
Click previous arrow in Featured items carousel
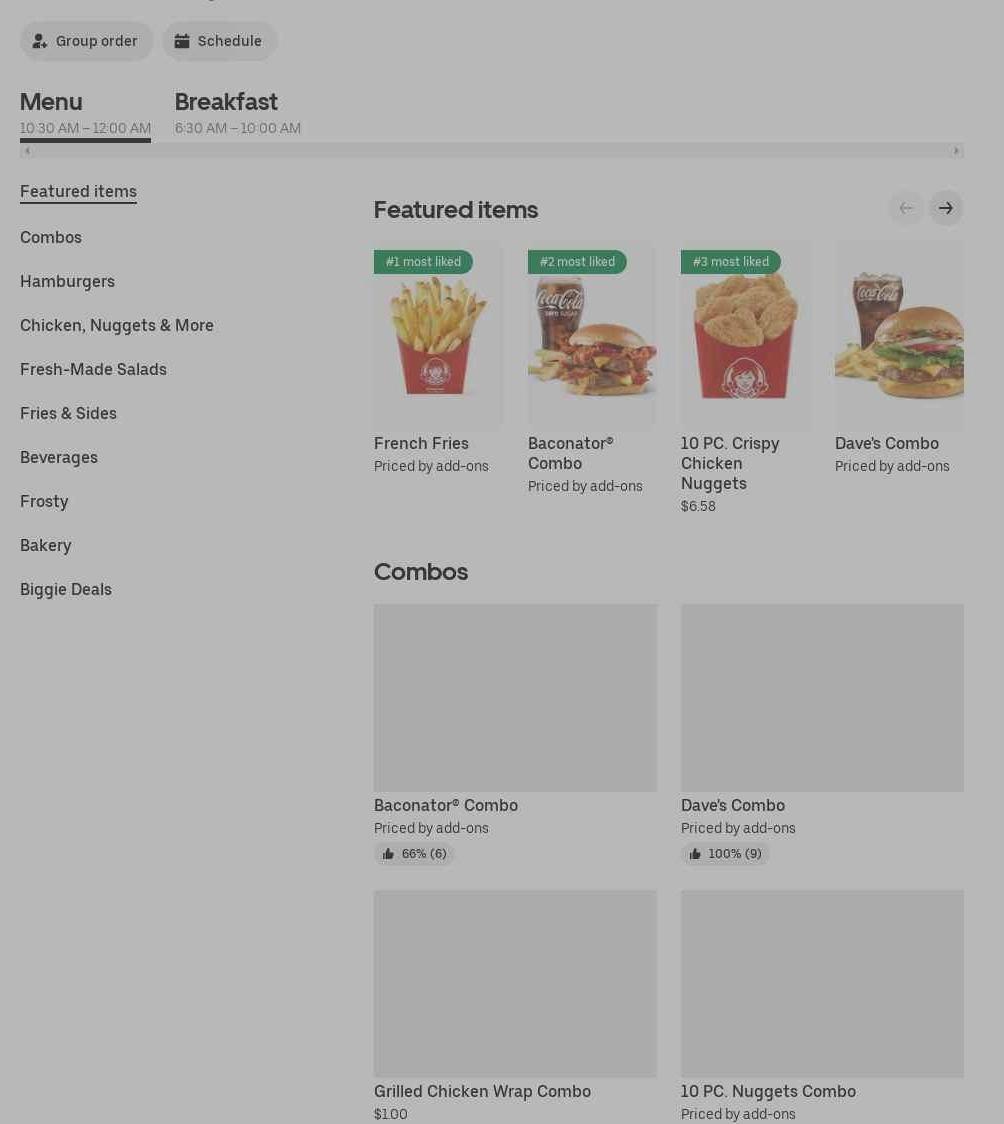906,208
